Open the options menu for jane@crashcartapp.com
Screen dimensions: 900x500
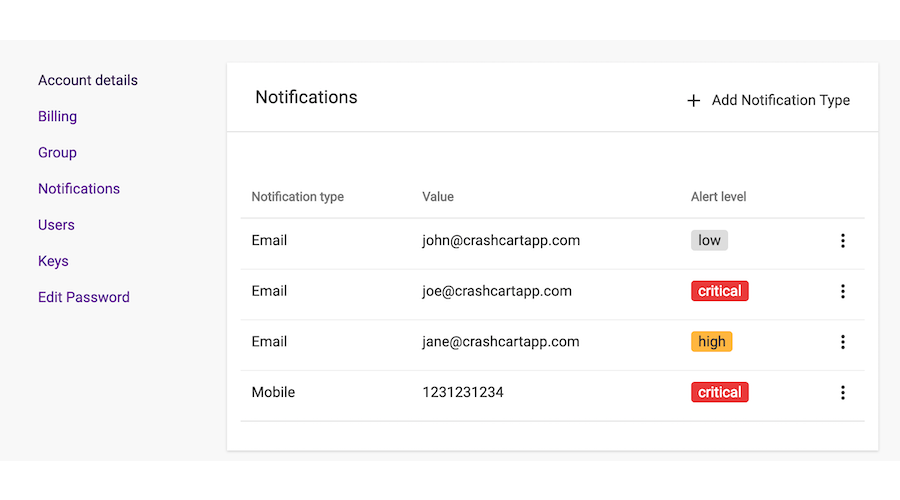pos(843,342)
